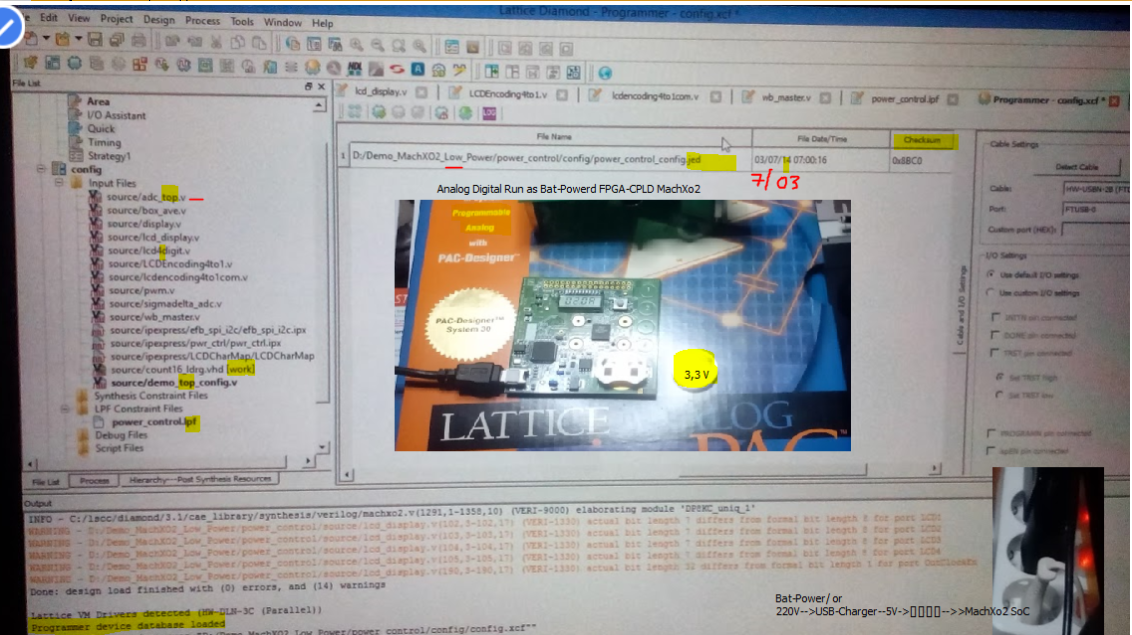The height and width of the screenshot is (635, 1132).
Task: Select Use default I/O settings radio
Action: 991,274
